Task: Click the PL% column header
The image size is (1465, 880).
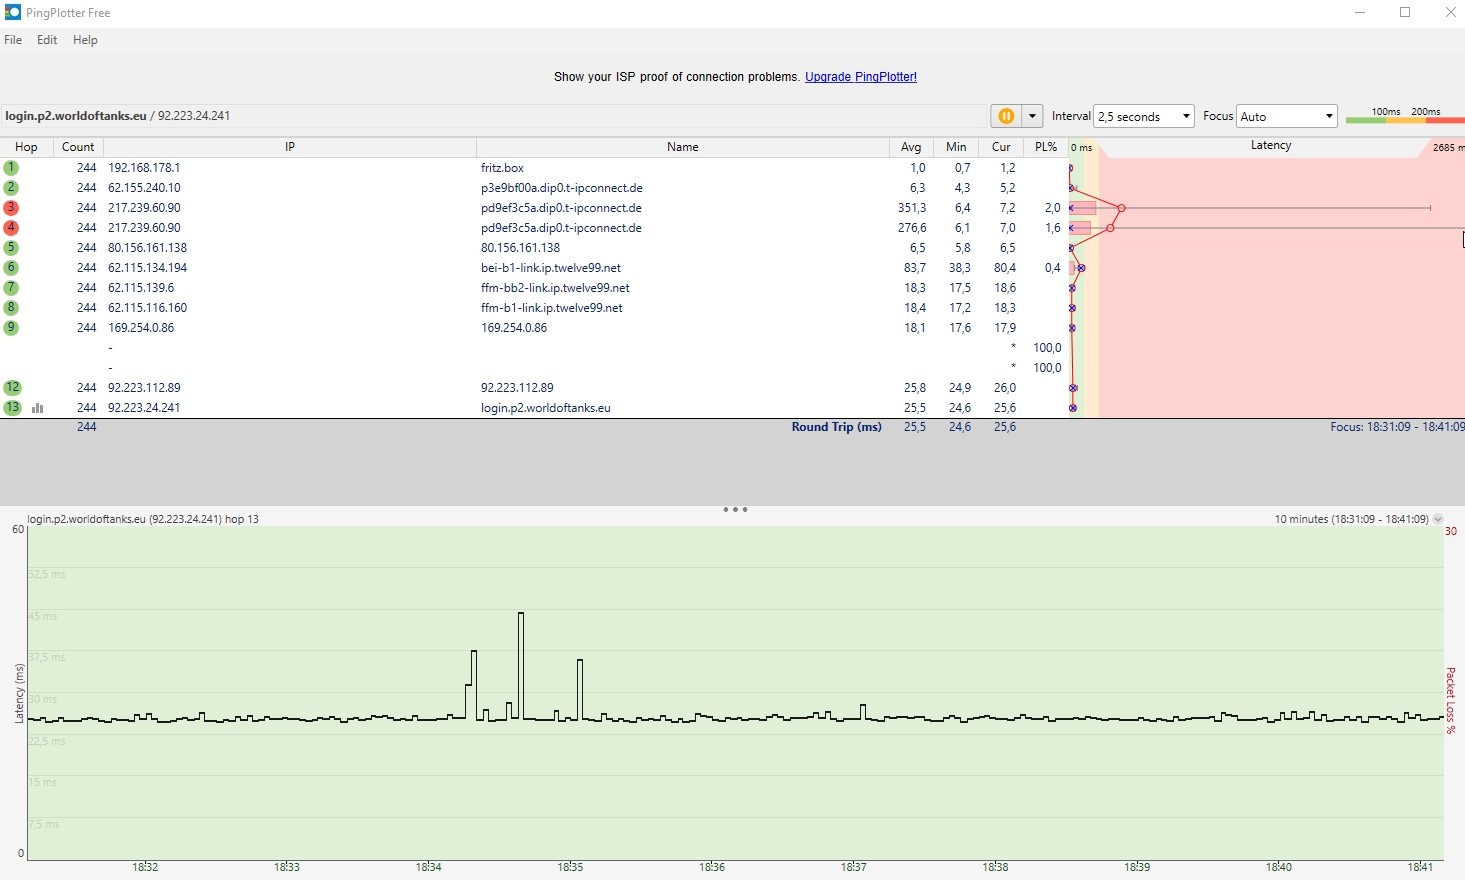Action: pos(1046,147)
